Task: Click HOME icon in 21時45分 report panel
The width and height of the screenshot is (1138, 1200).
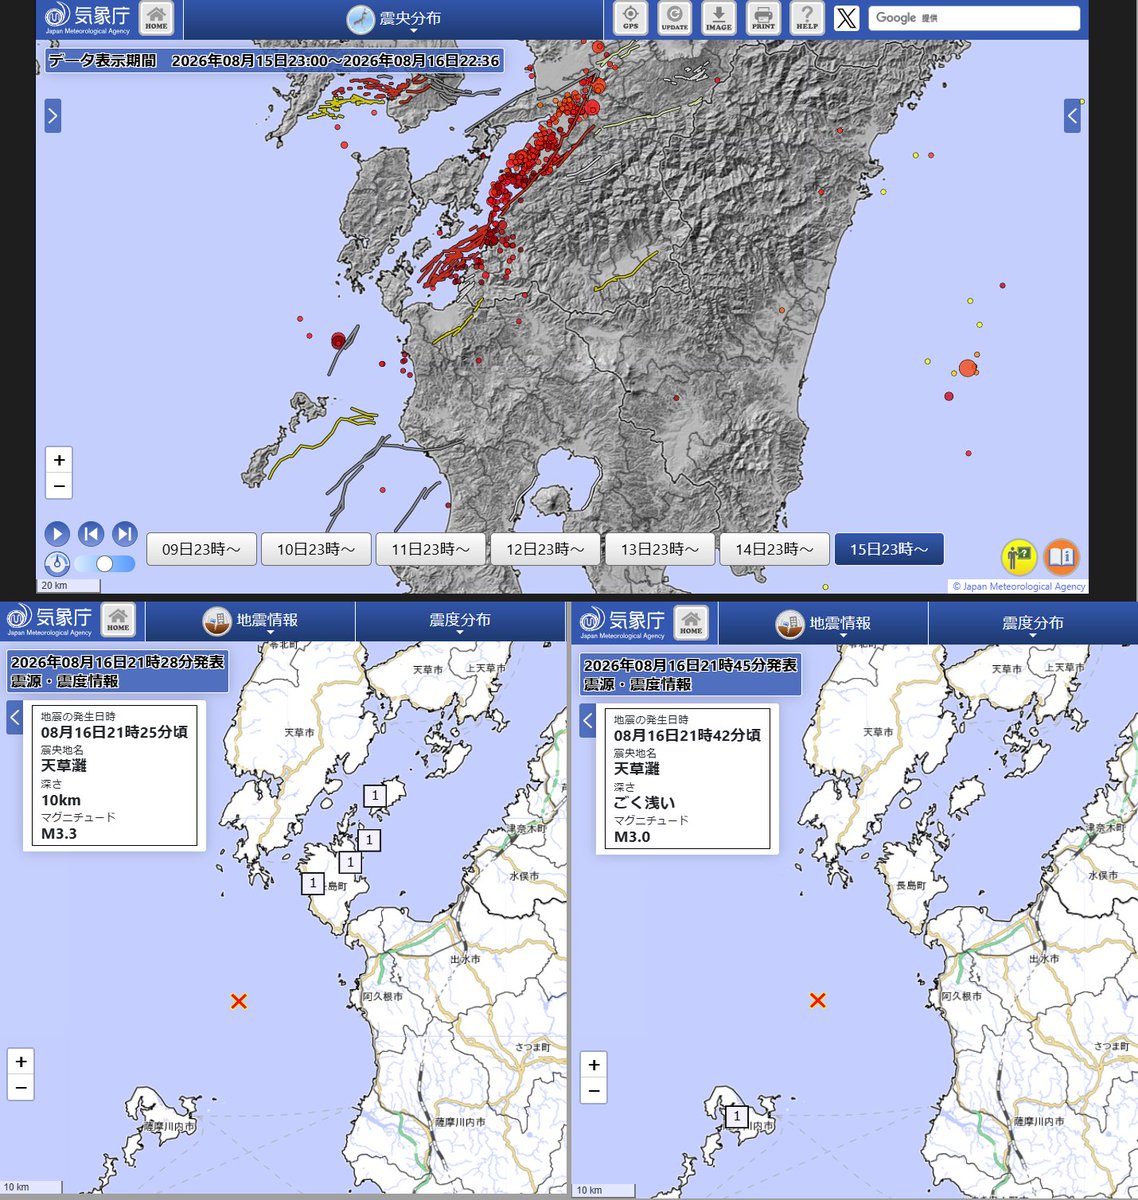Action: point(691,623)
